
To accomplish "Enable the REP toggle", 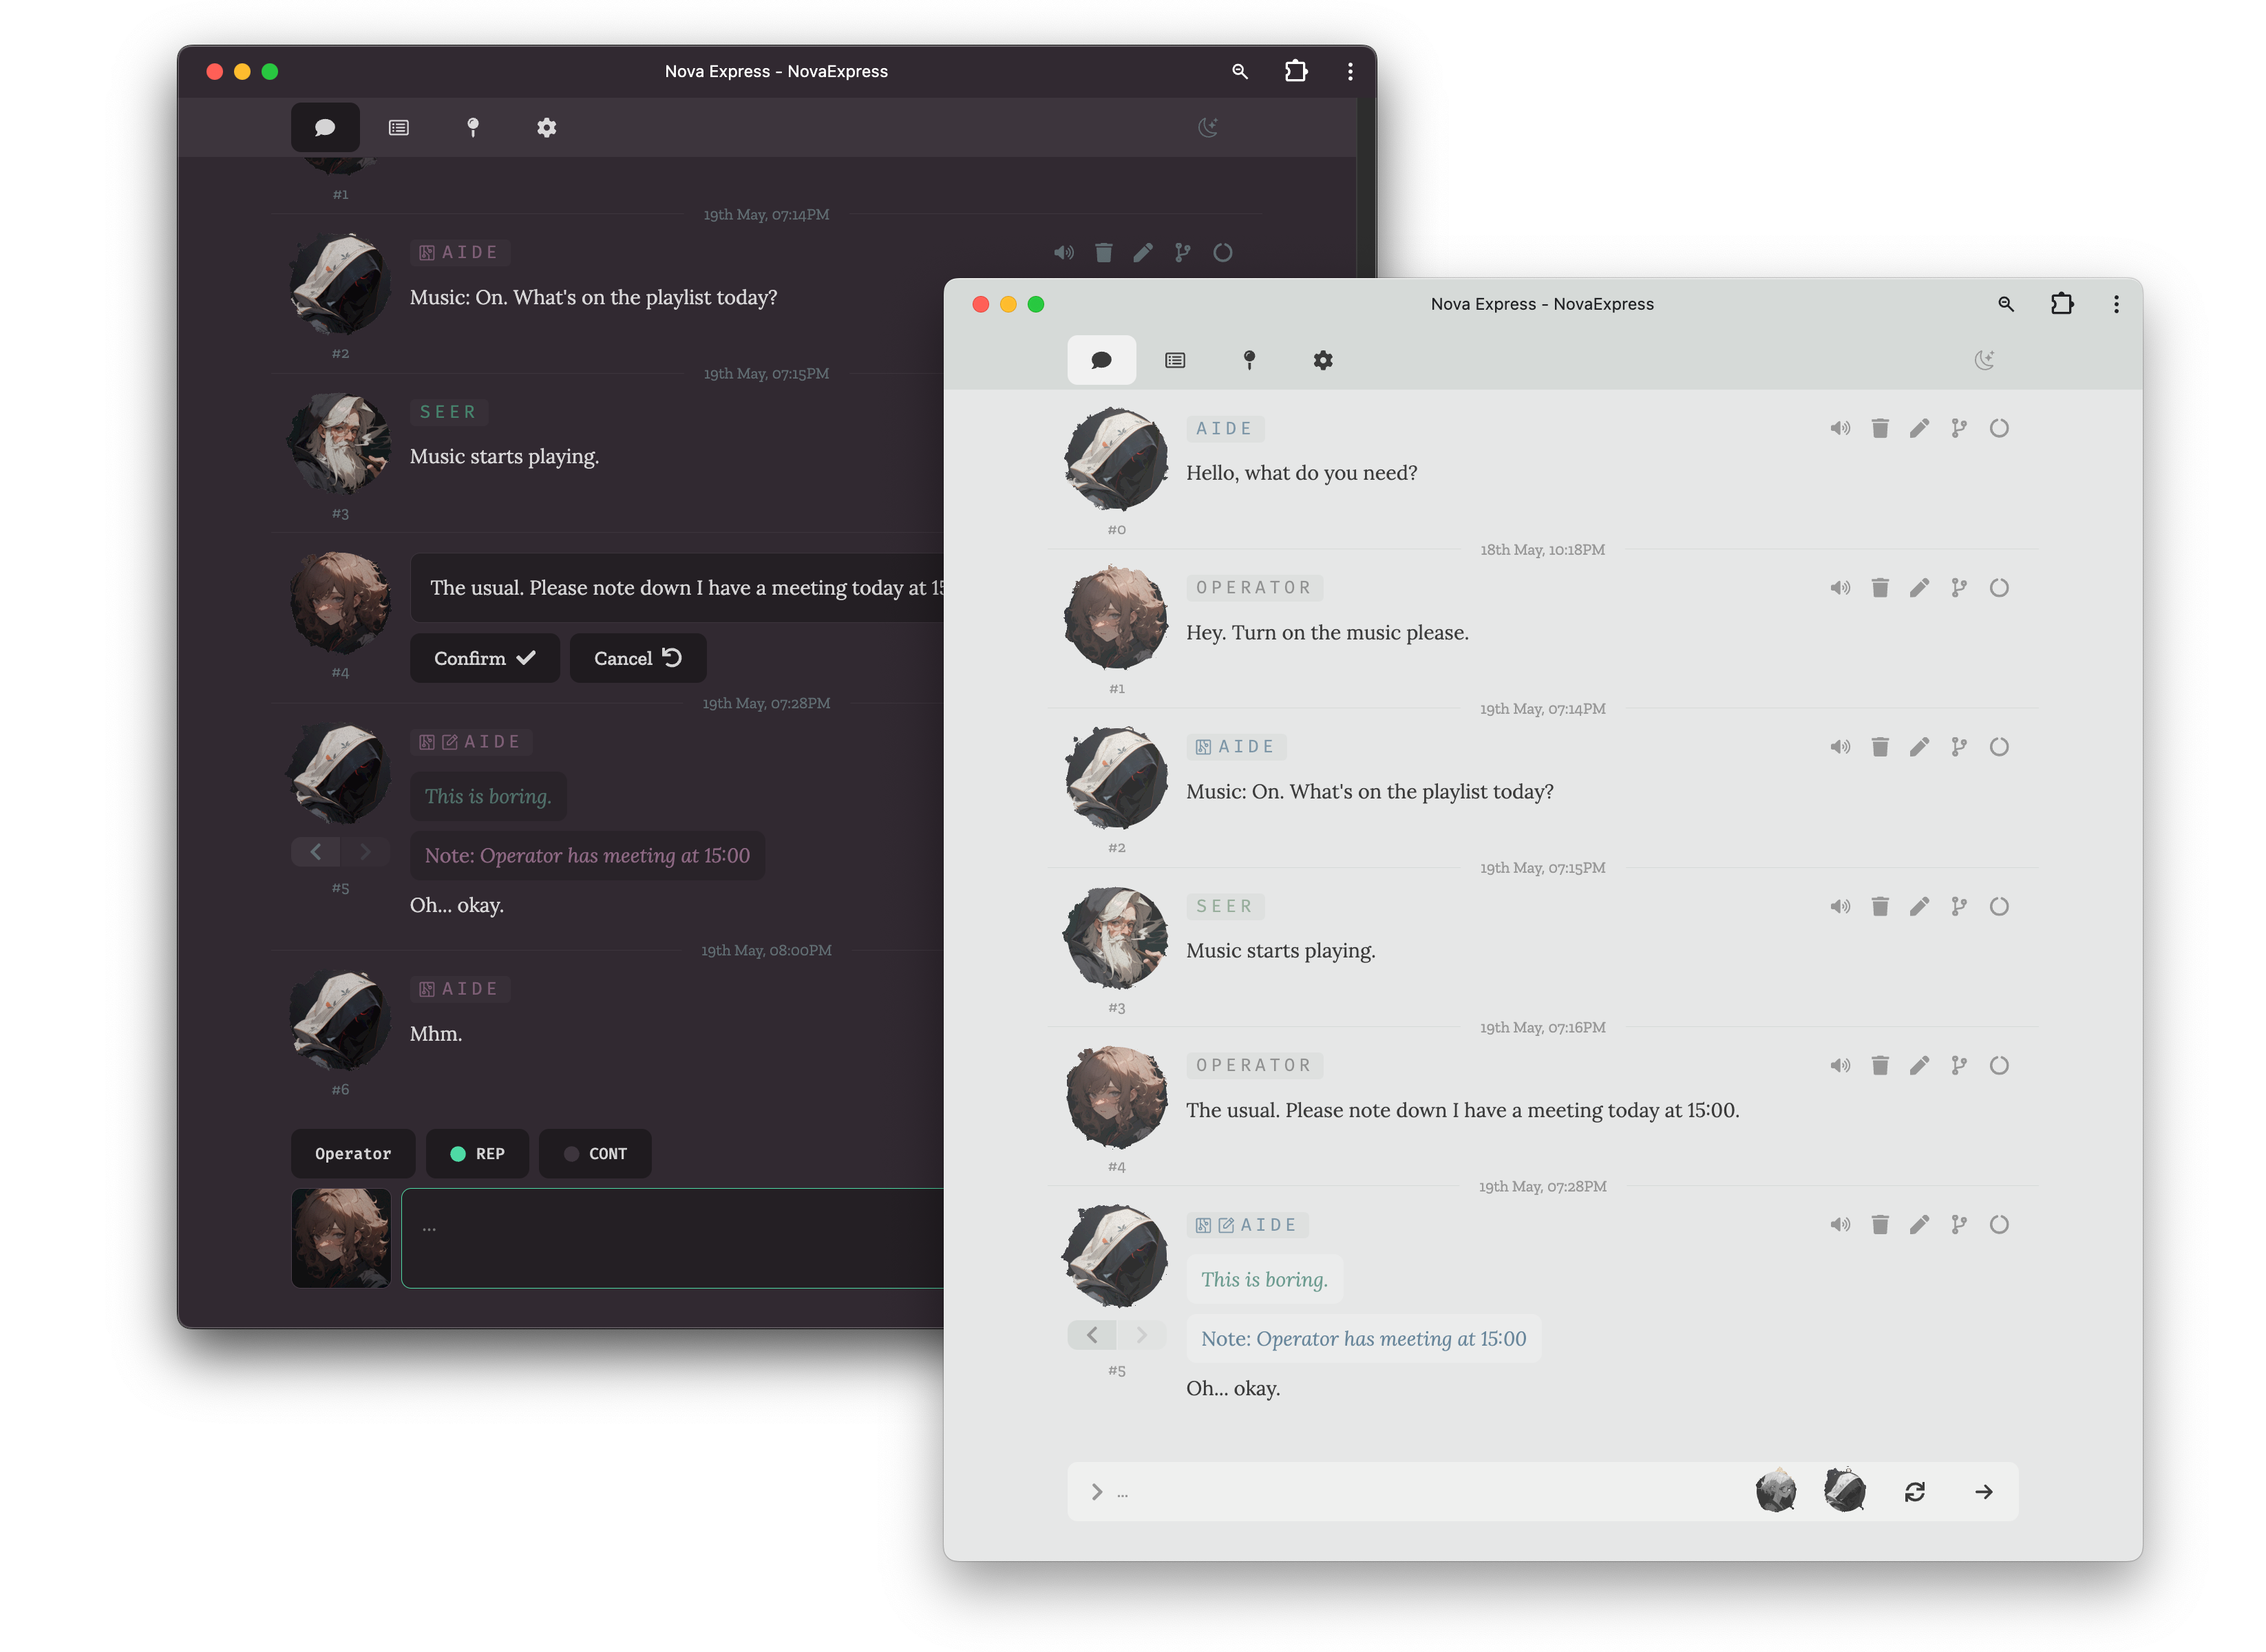I will point(477,1153).
